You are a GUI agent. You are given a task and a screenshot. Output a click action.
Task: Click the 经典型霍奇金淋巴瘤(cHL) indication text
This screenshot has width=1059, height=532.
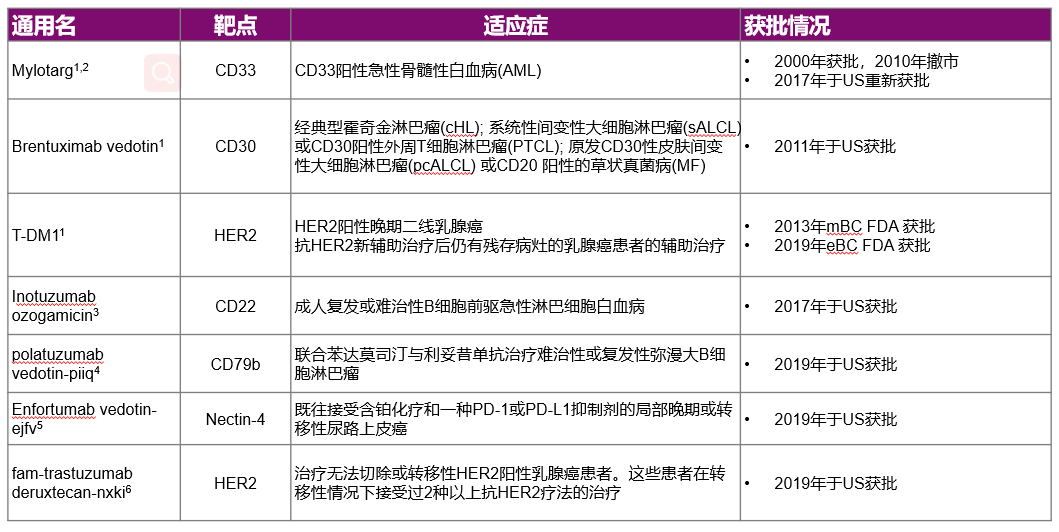517,147
